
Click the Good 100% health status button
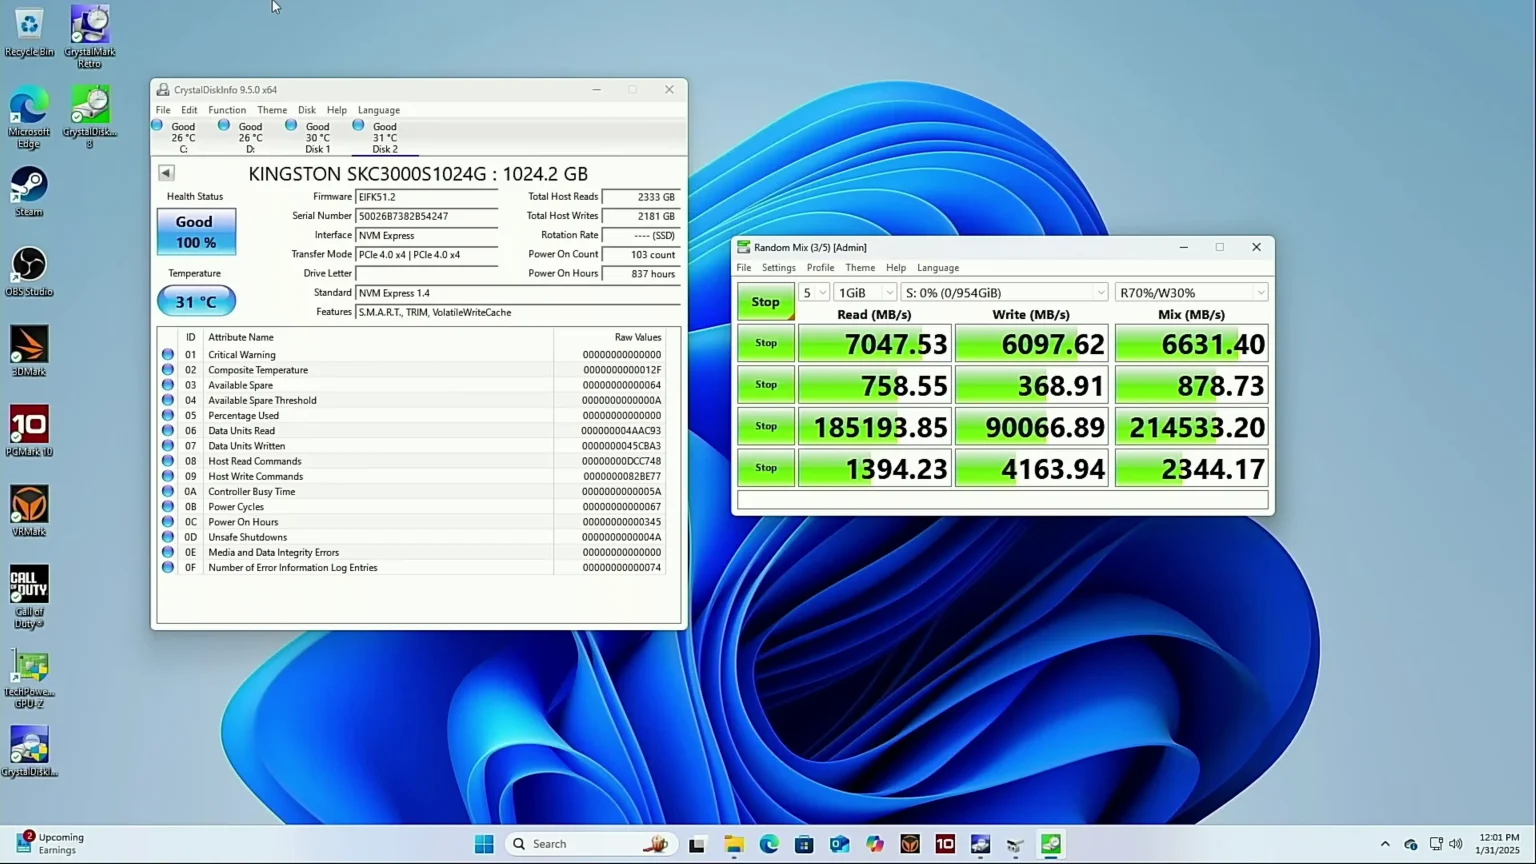tap(196, 232)
